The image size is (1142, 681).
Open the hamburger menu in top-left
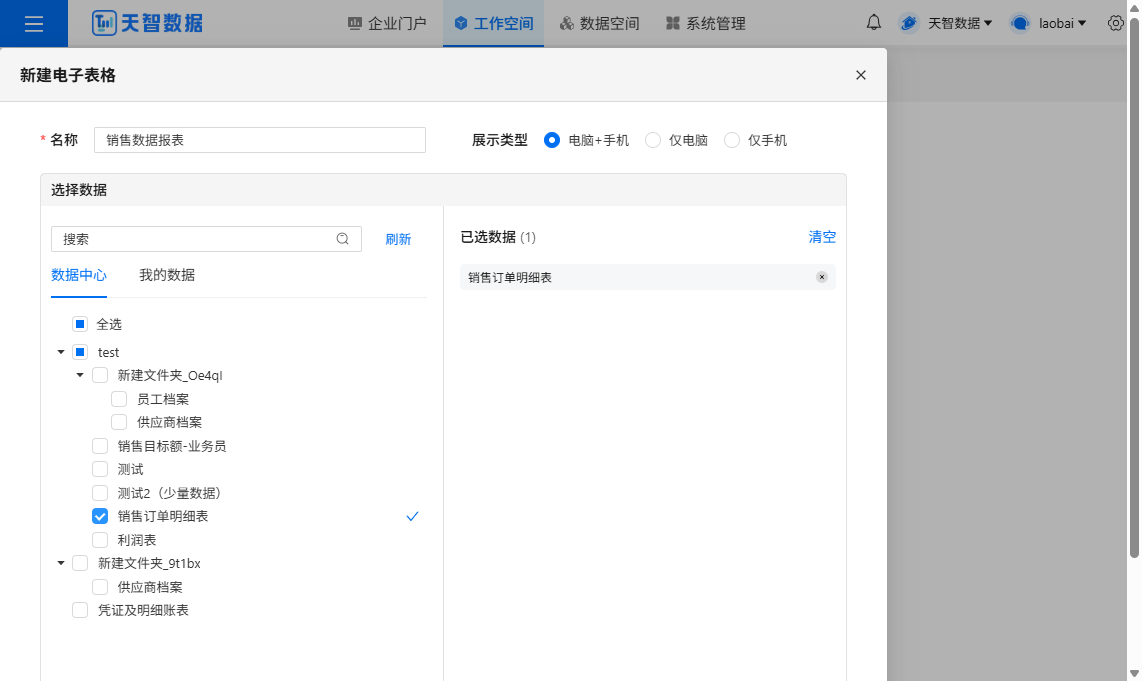pyautogui.click(x=34, y=23)
